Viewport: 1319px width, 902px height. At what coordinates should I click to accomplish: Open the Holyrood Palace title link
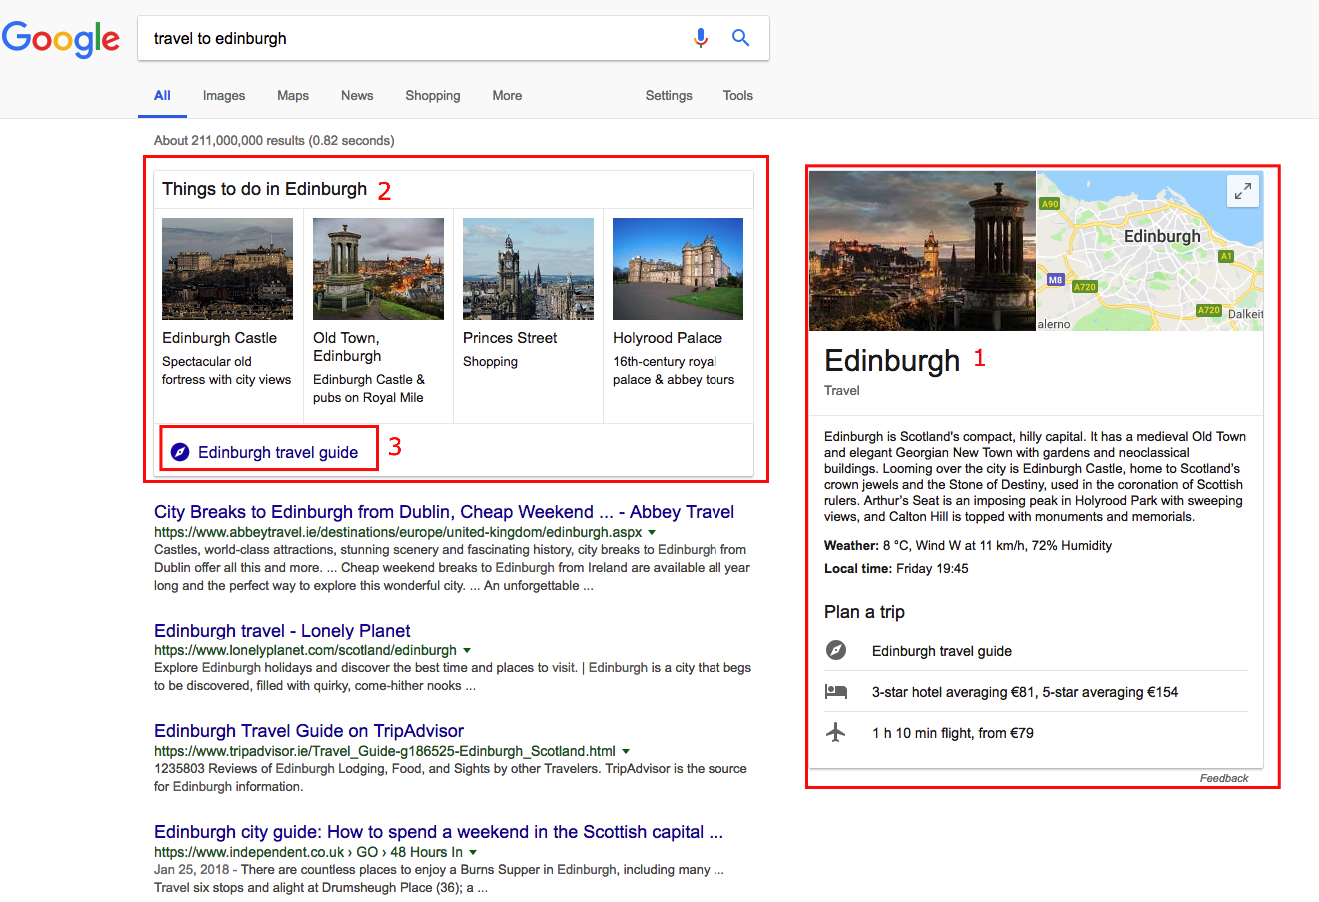pyautogui.click(x=667, y=338)
